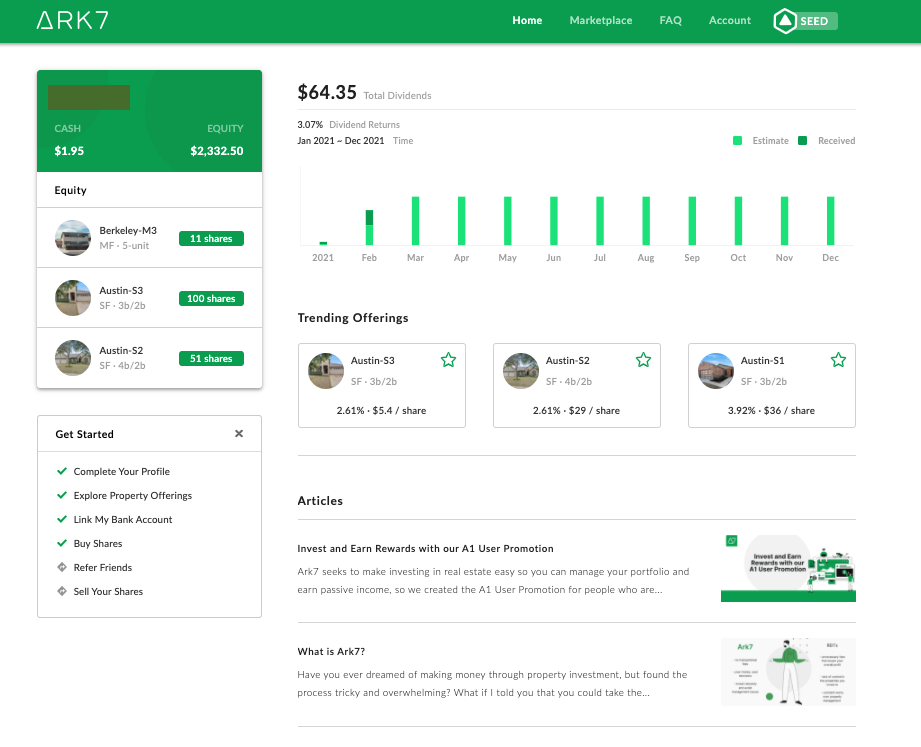Viewport: 921px width, 747px height.
Task: Click the ARK7 logo
Action: point(73,21)
